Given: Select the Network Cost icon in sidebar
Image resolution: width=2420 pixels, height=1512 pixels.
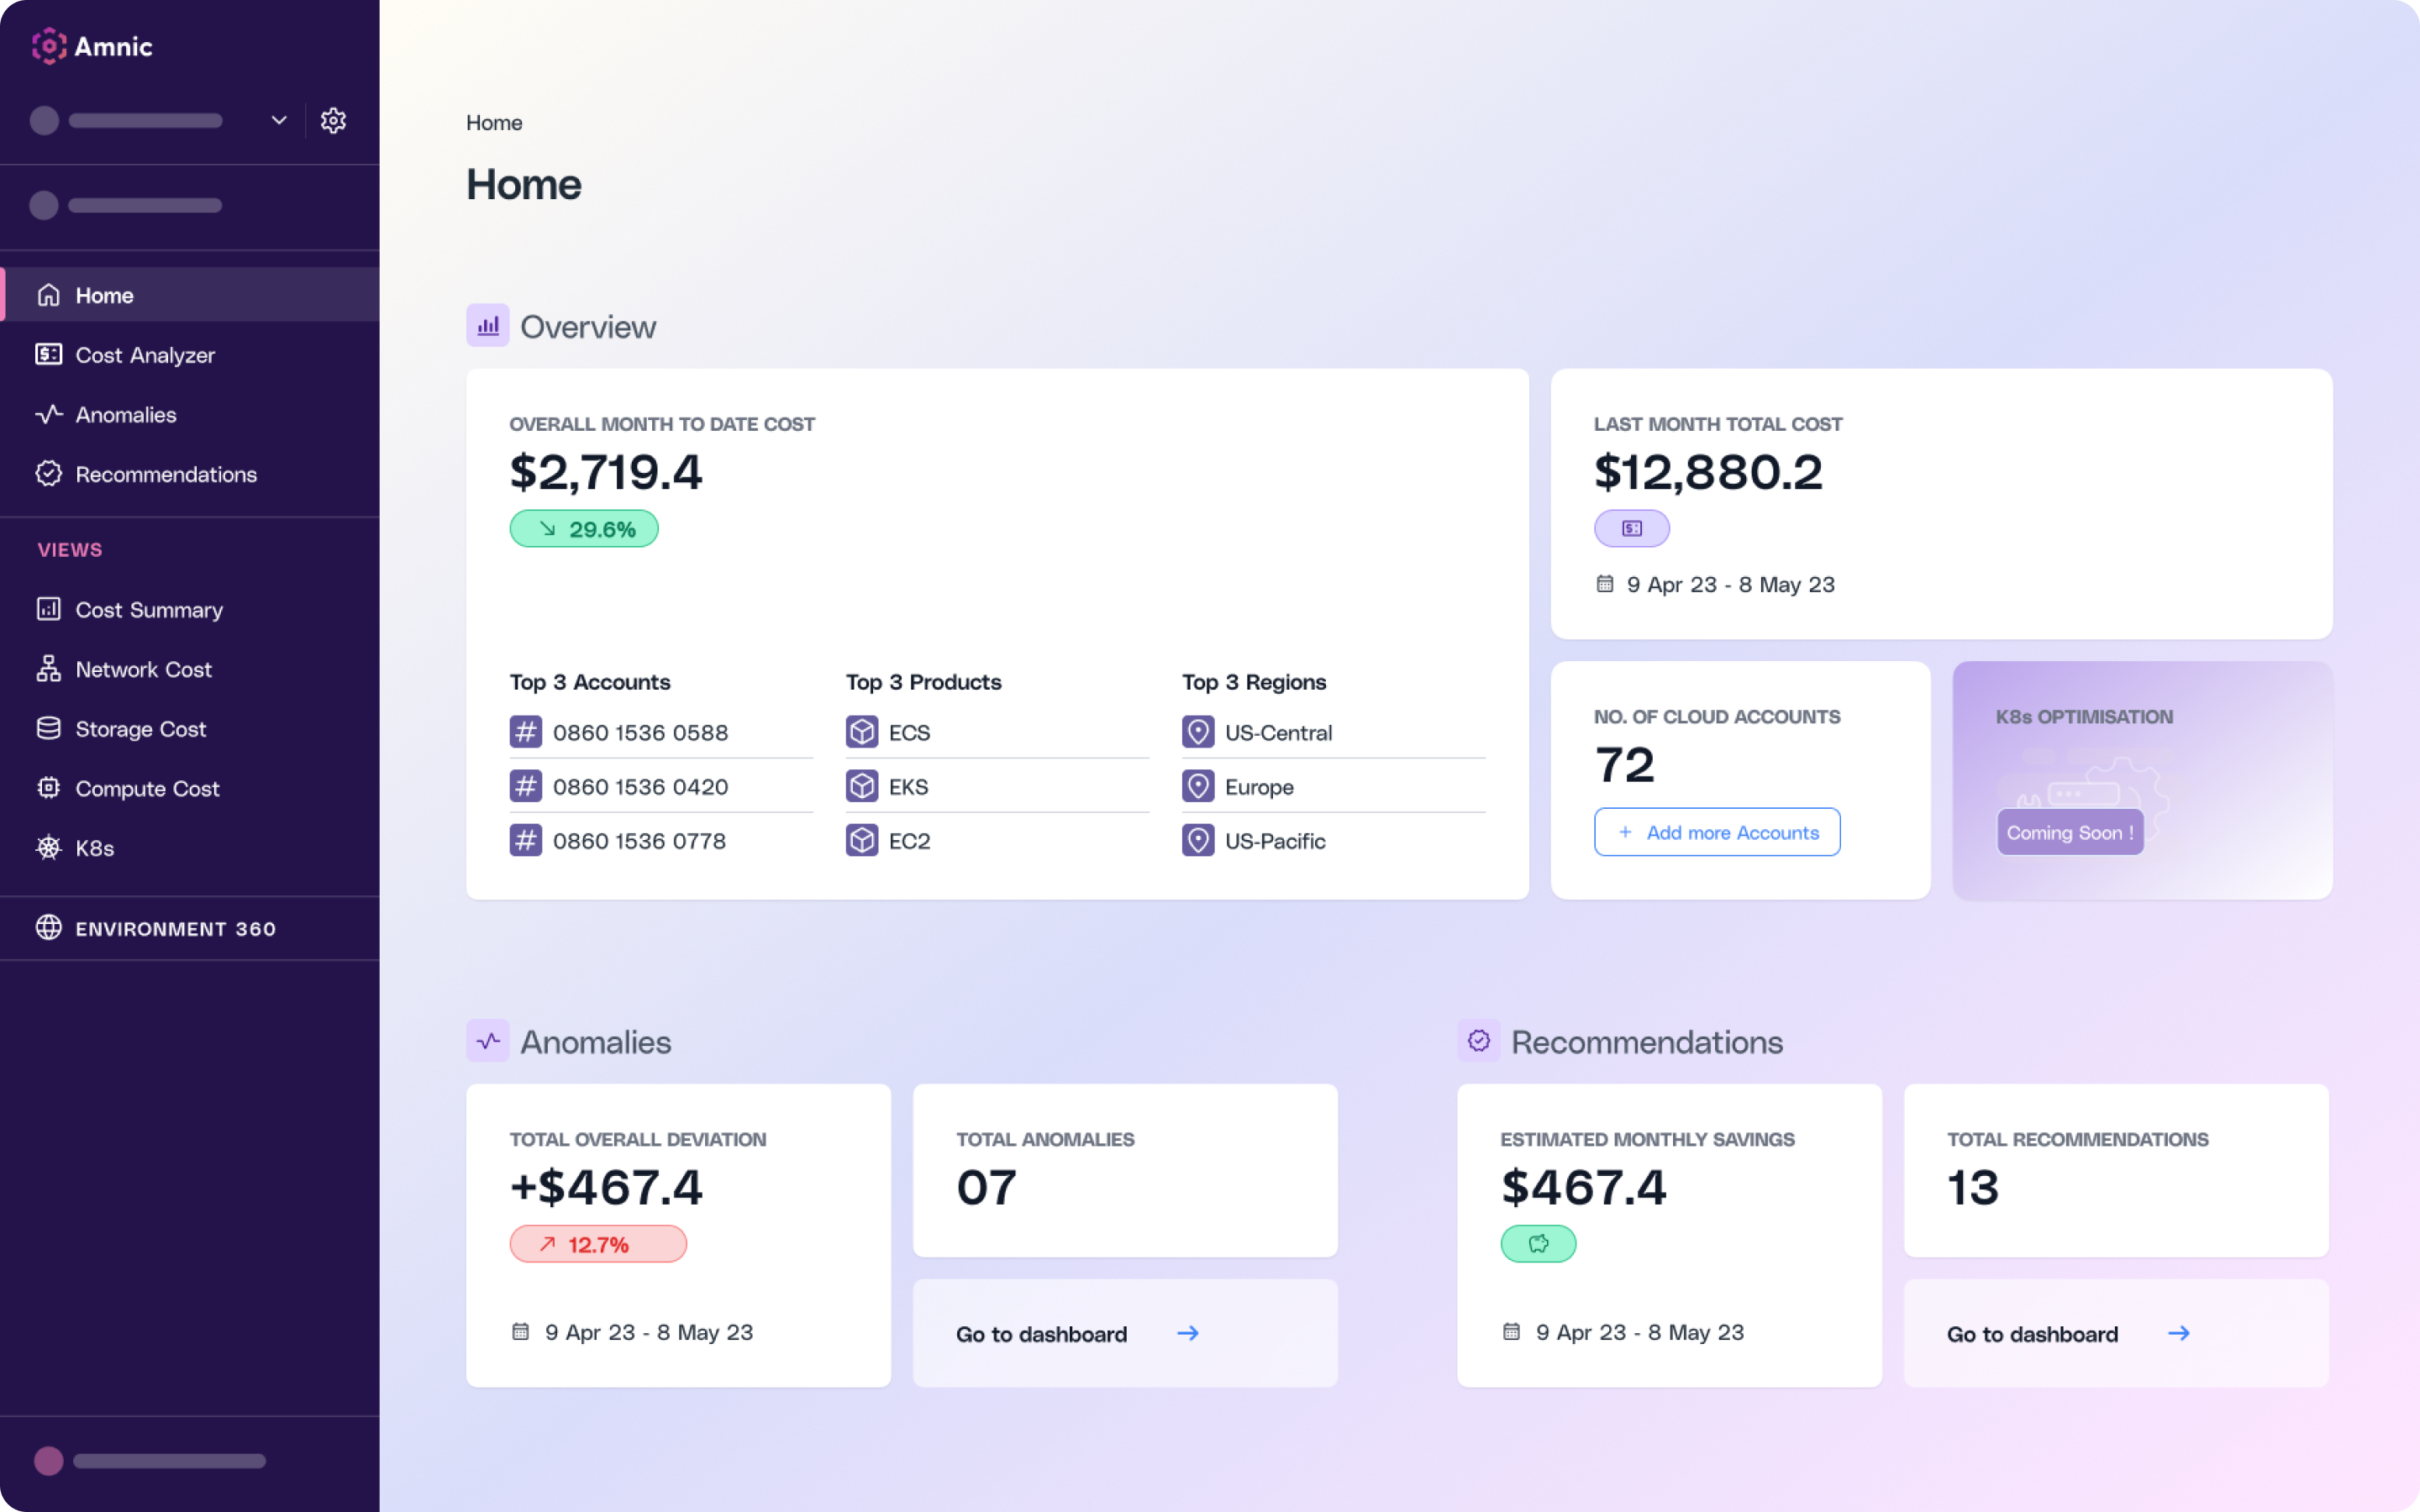Looking at the screenshot, I should [47, 669].
